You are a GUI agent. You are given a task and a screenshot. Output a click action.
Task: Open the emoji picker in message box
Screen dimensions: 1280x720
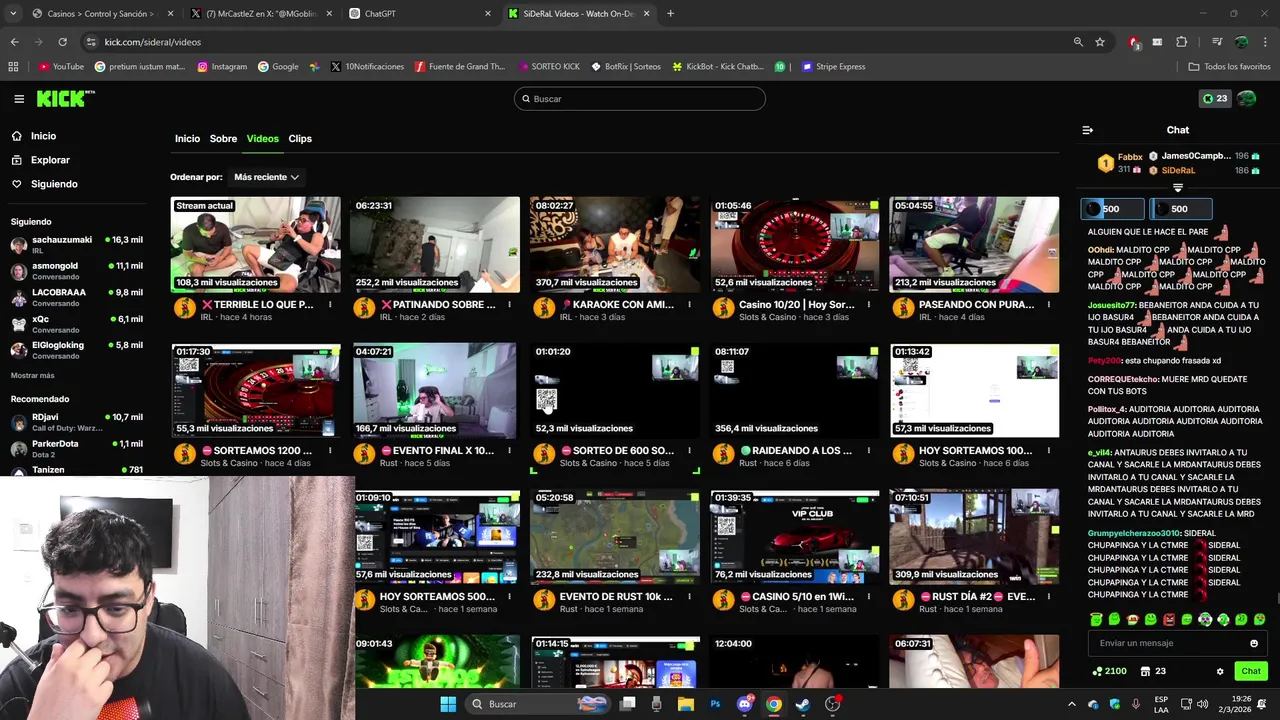click(x=1254, y=643)
